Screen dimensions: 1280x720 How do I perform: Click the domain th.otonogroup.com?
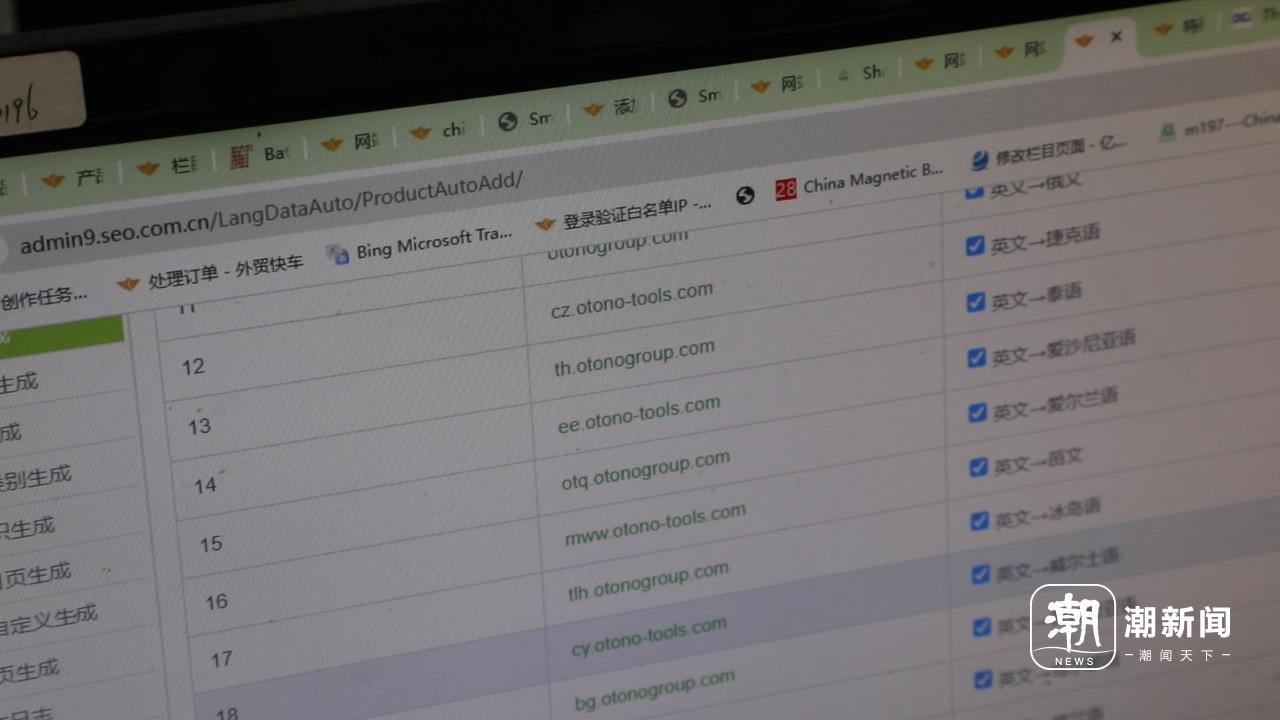coord(634,357)
